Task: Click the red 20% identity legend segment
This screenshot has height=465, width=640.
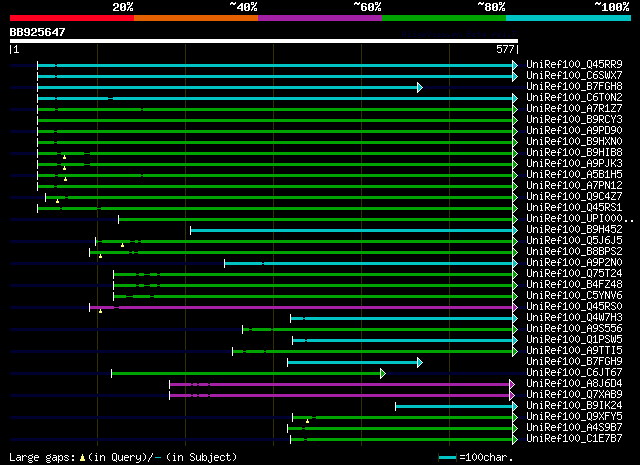Action: (72, 18)
